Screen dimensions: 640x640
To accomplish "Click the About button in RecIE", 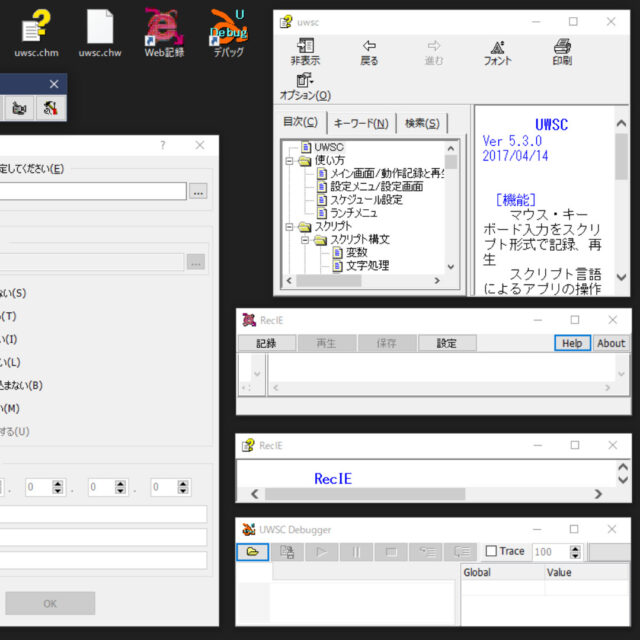I will click(611, 343).
